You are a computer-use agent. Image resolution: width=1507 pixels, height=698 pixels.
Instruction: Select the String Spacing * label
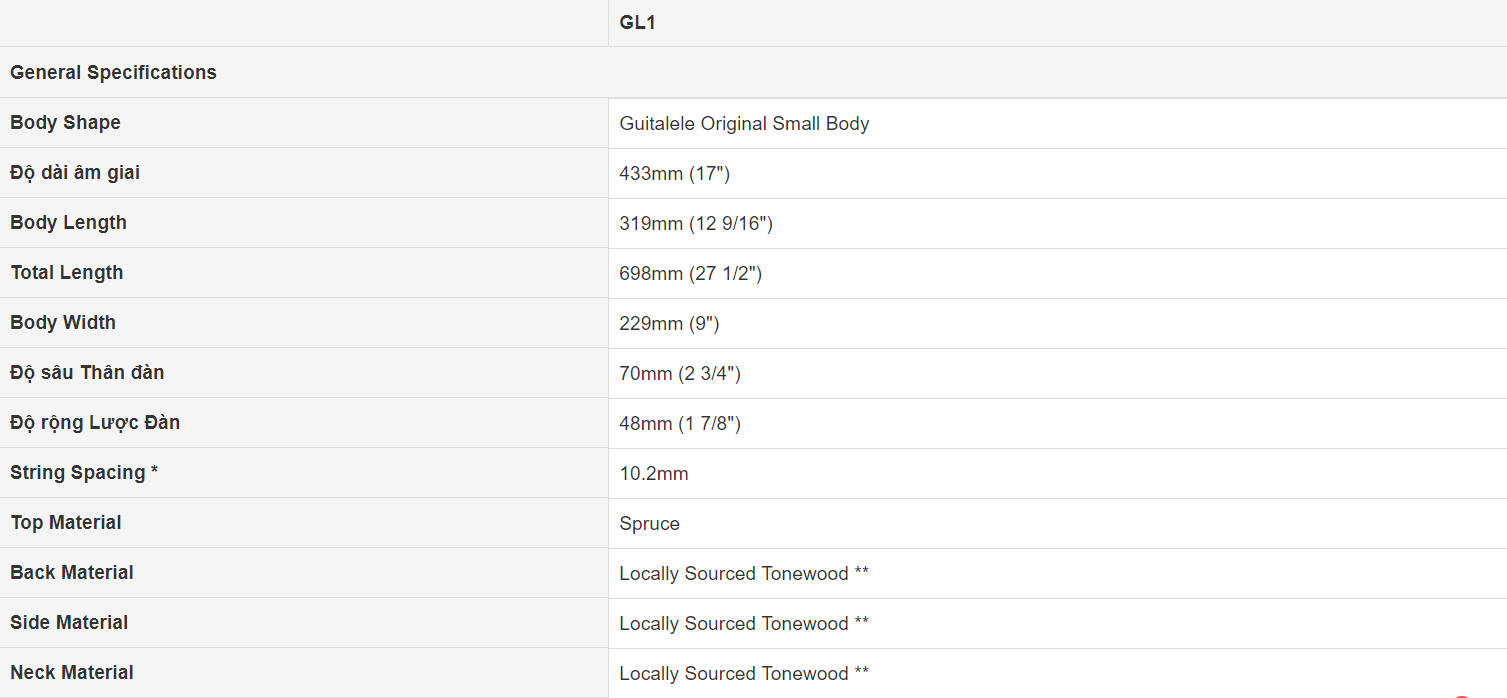click(84, 472)
